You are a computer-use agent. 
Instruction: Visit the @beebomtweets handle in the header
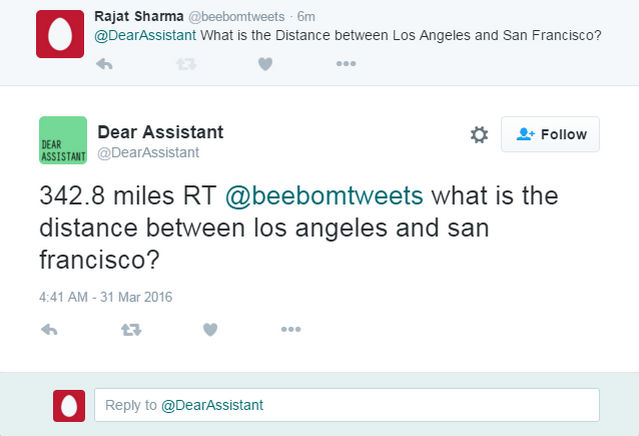pyautogui.click(x=236, y=17)
